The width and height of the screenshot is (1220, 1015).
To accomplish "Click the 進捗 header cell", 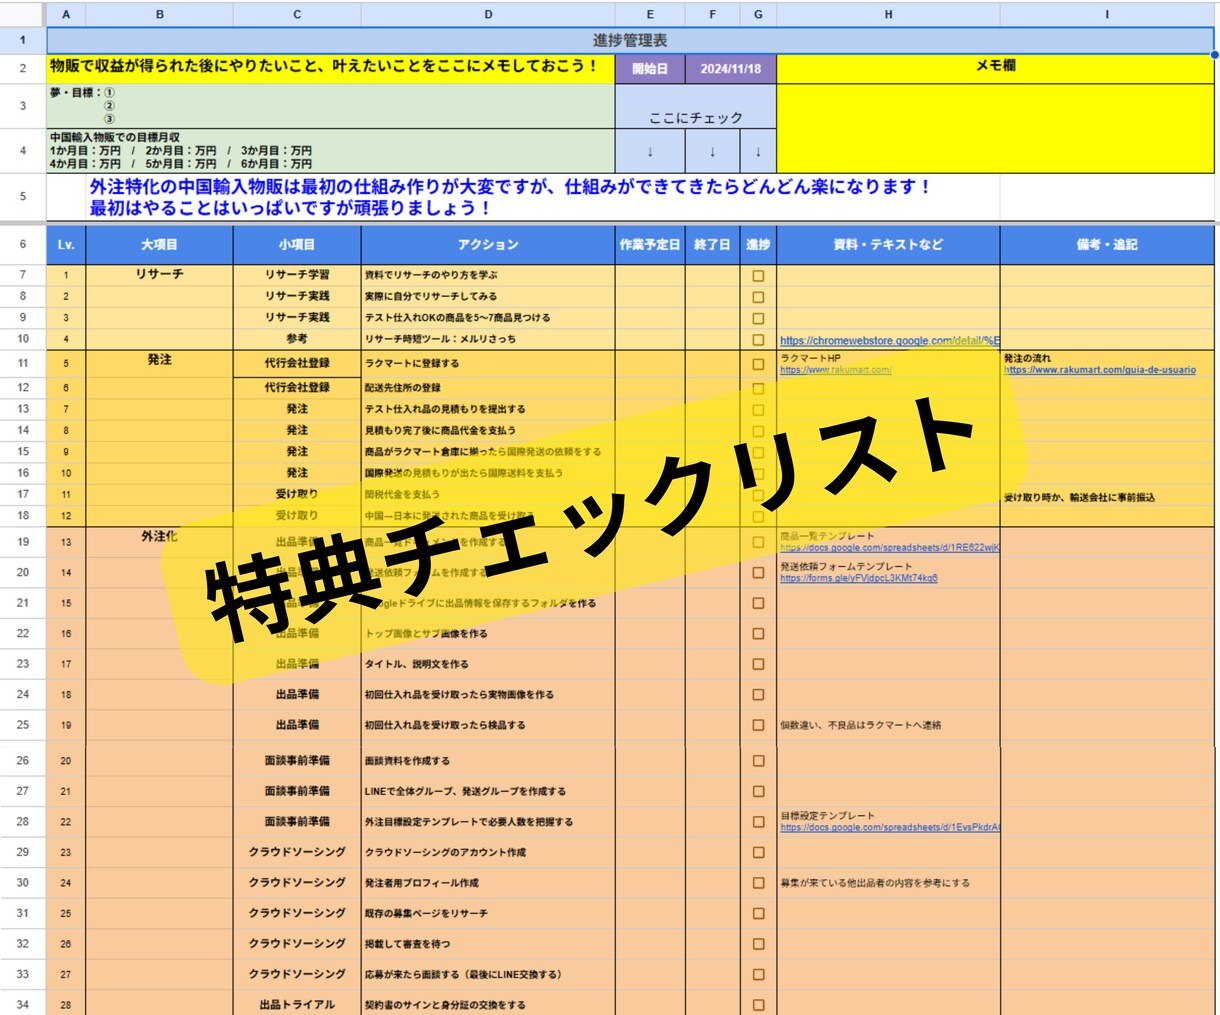I will pos(758,245).
